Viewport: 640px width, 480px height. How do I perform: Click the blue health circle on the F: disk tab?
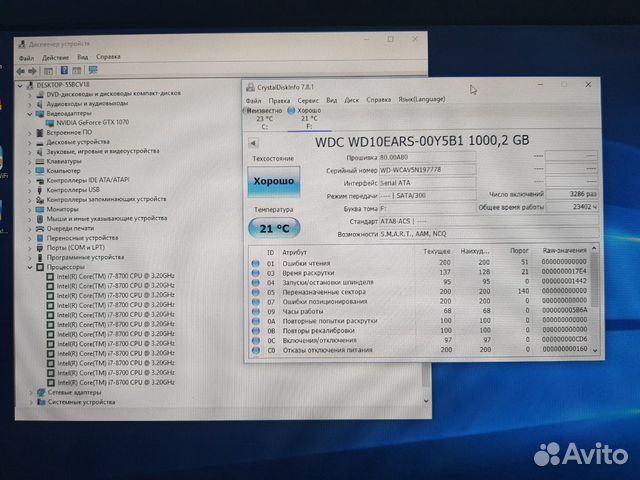(291, 111)
